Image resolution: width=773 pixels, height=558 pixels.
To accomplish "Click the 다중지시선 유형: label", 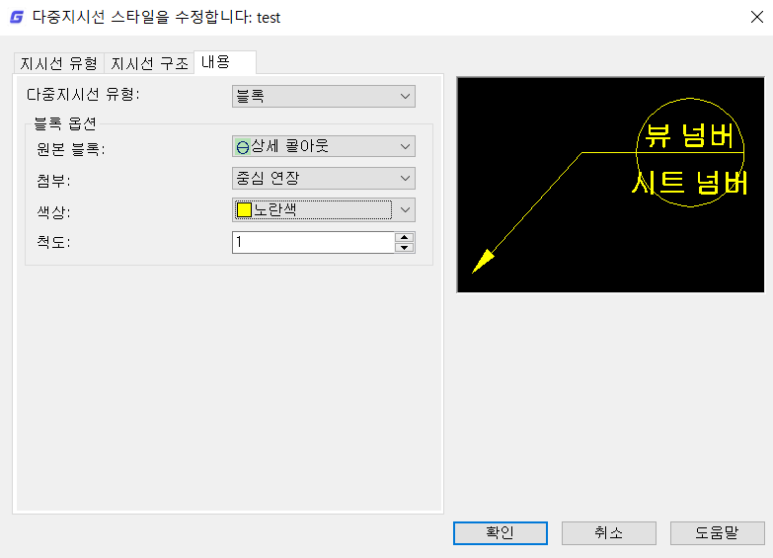I will coord(83,94).
